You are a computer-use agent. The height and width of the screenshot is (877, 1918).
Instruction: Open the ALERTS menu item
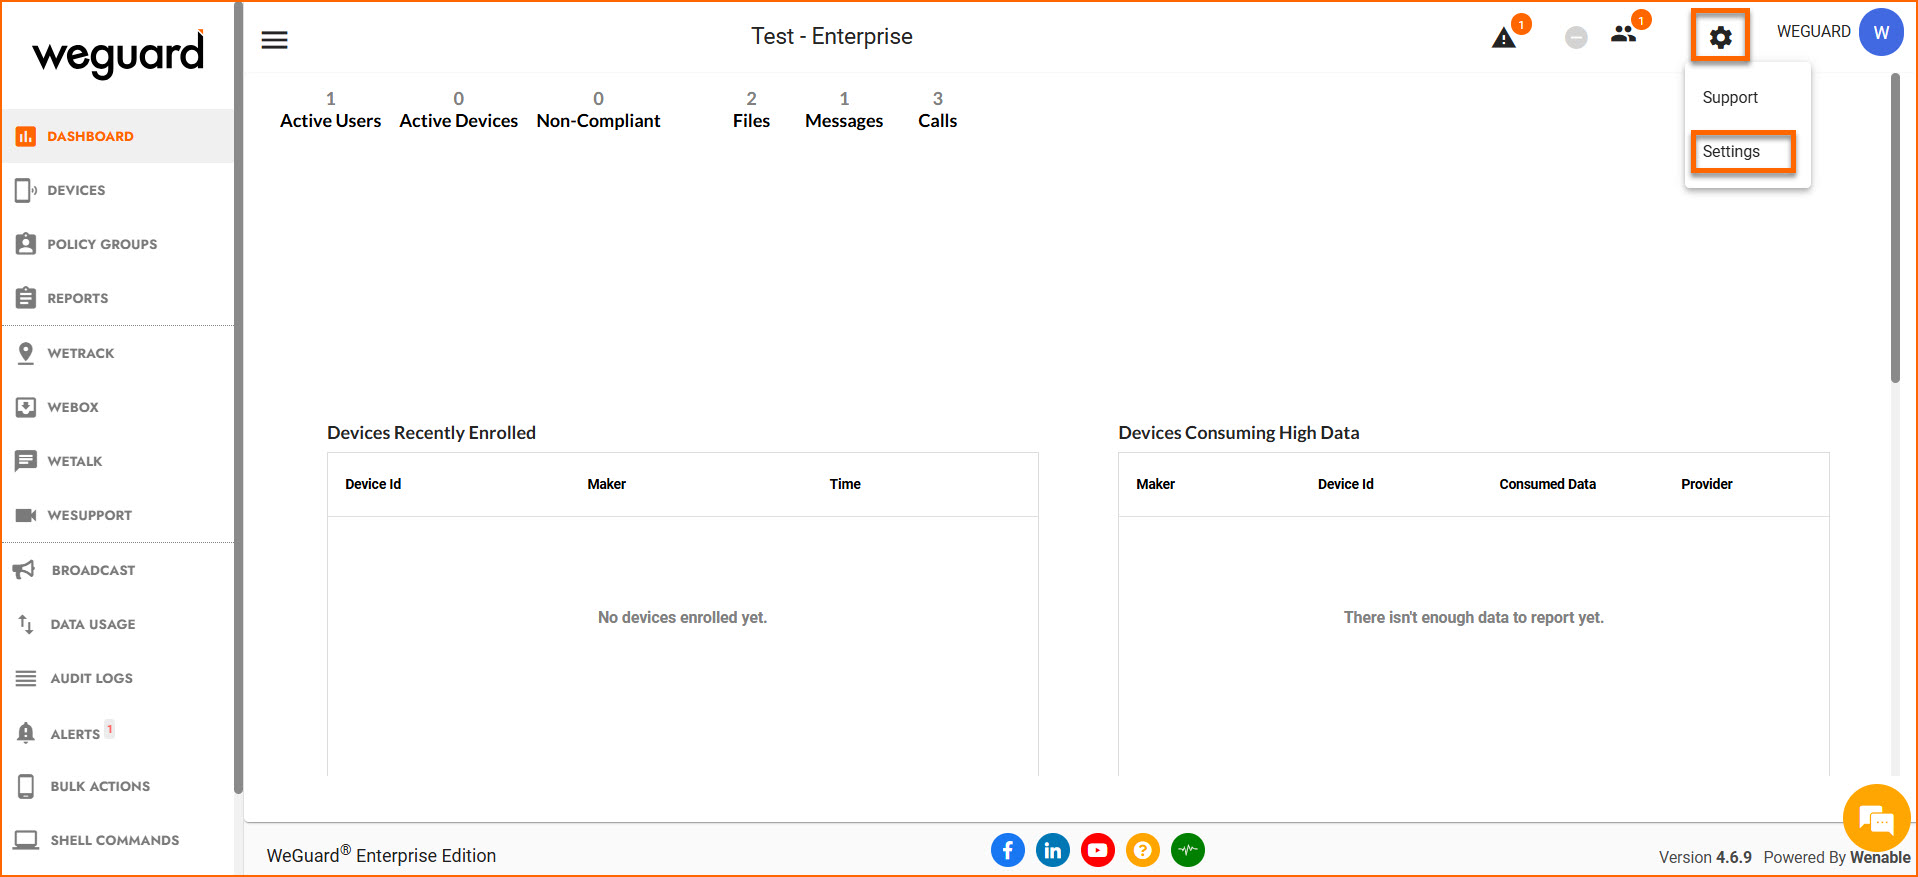(117, 733)
